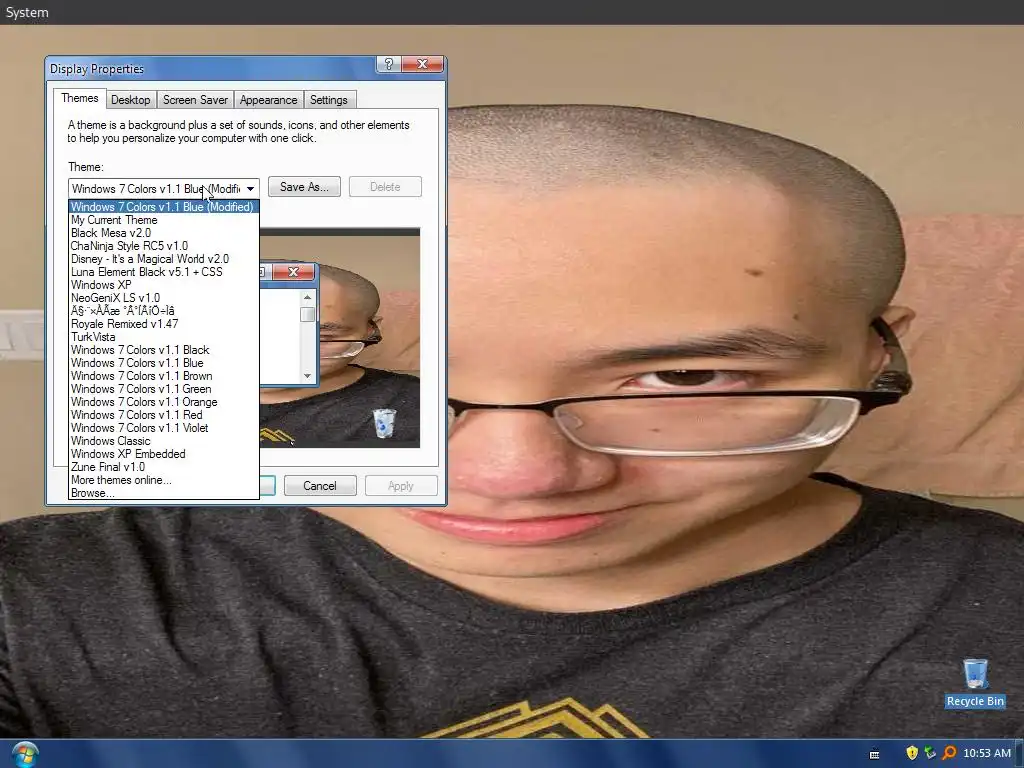This screenshot has height=768, width=1024.
Task: Click the preview window's red close button
Action: [x=293, y=272]
